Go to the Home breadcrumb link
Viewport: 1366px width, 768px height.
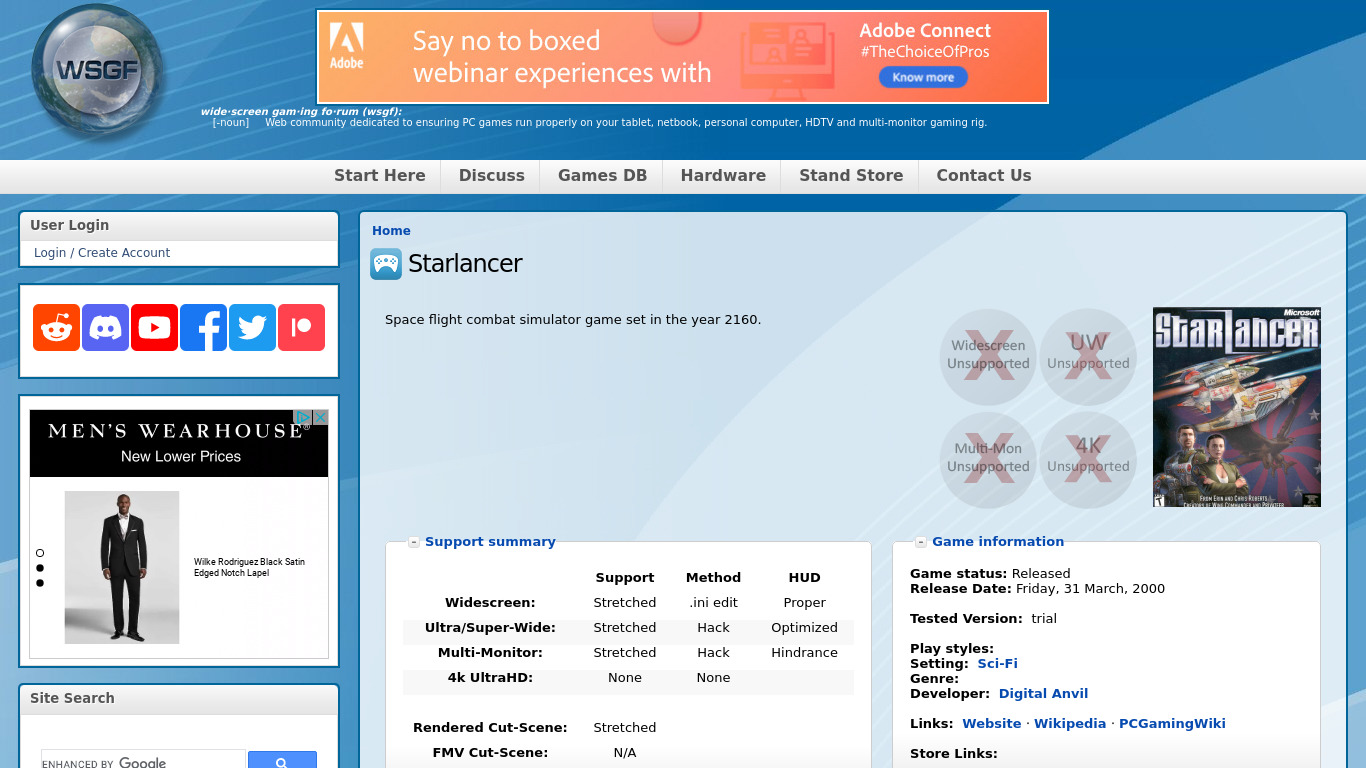pos(391,231)
